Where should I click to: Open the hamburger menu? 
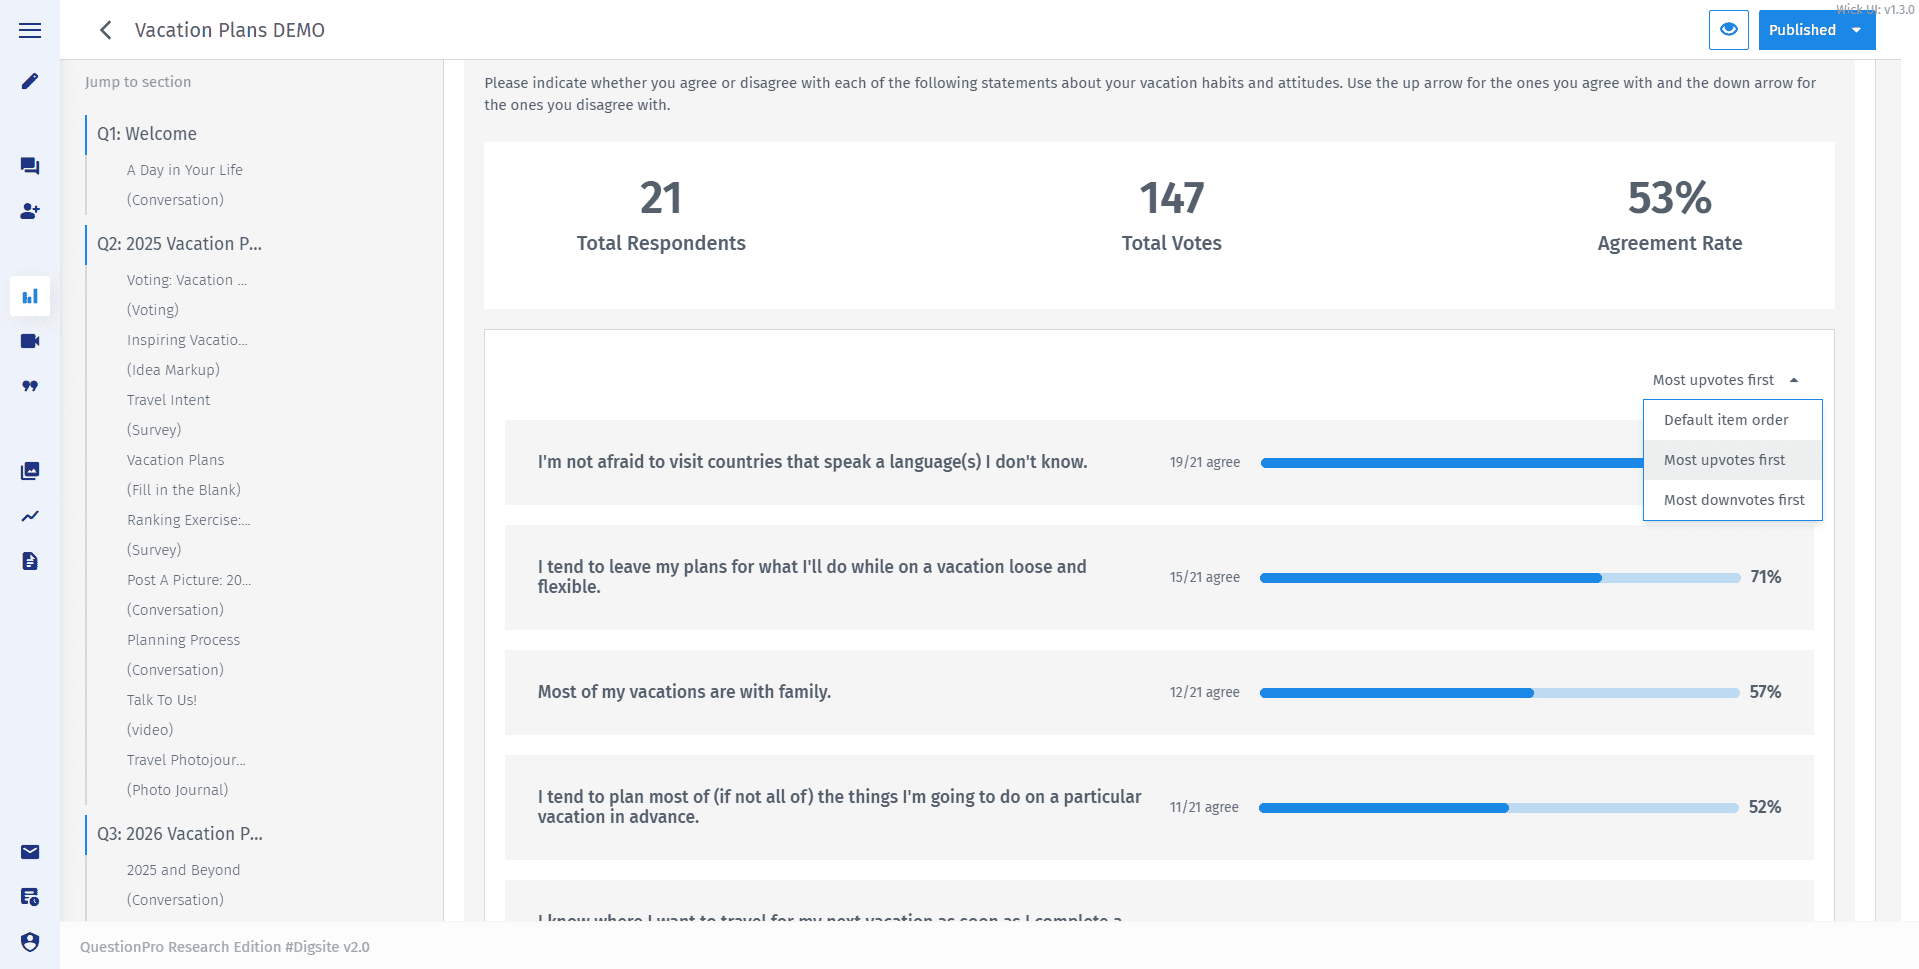coord(30,30)
